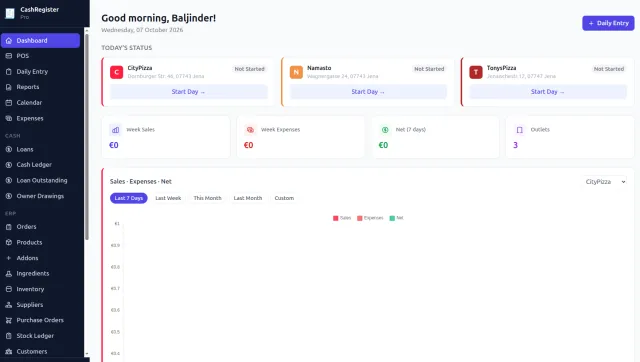Click the Sales · Expenses · Net chart title

[x=141, y=182]
